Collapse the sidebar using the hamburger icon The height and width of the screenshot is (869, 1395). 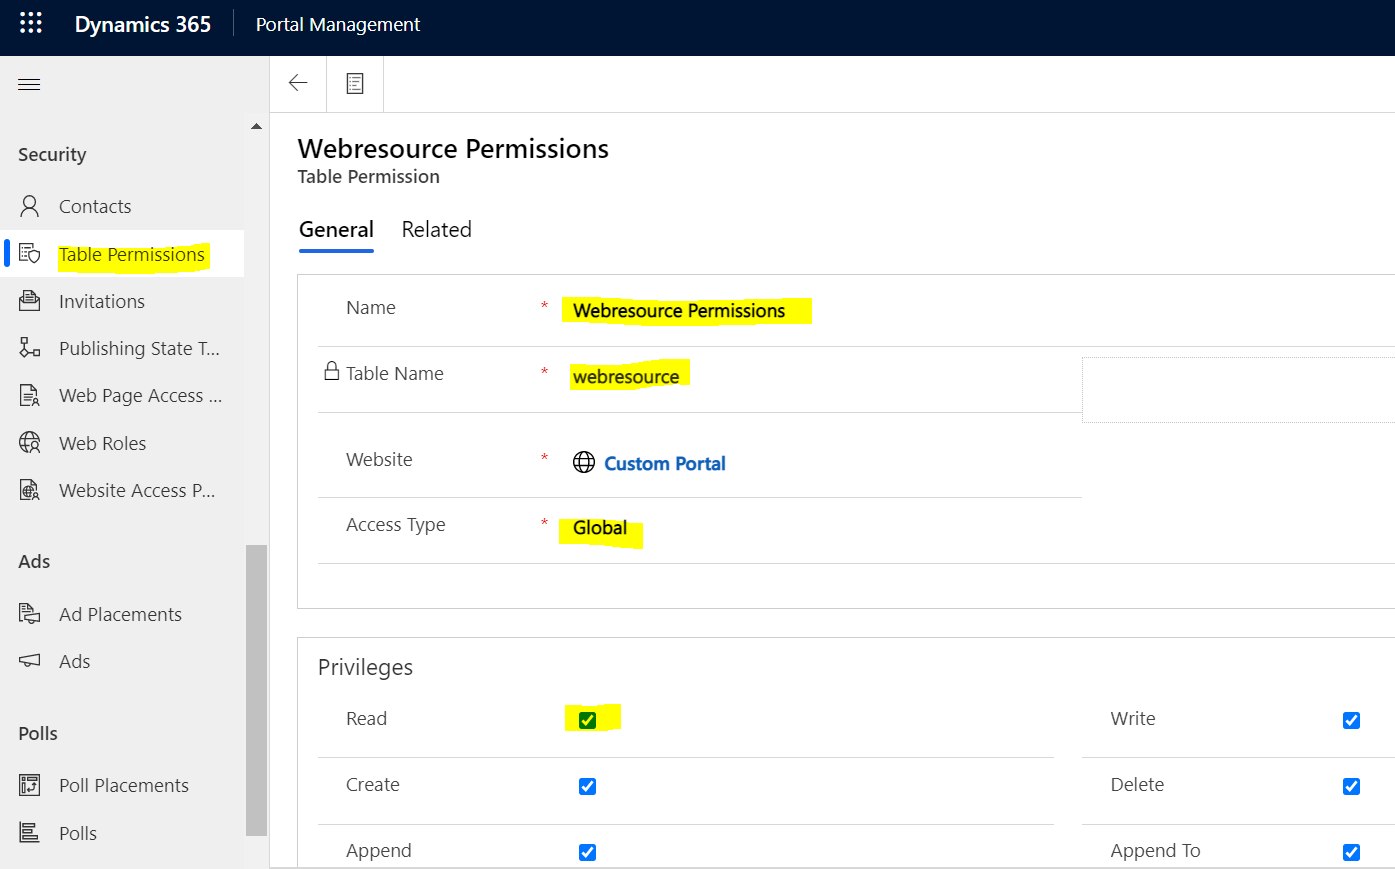pos(28,84)
